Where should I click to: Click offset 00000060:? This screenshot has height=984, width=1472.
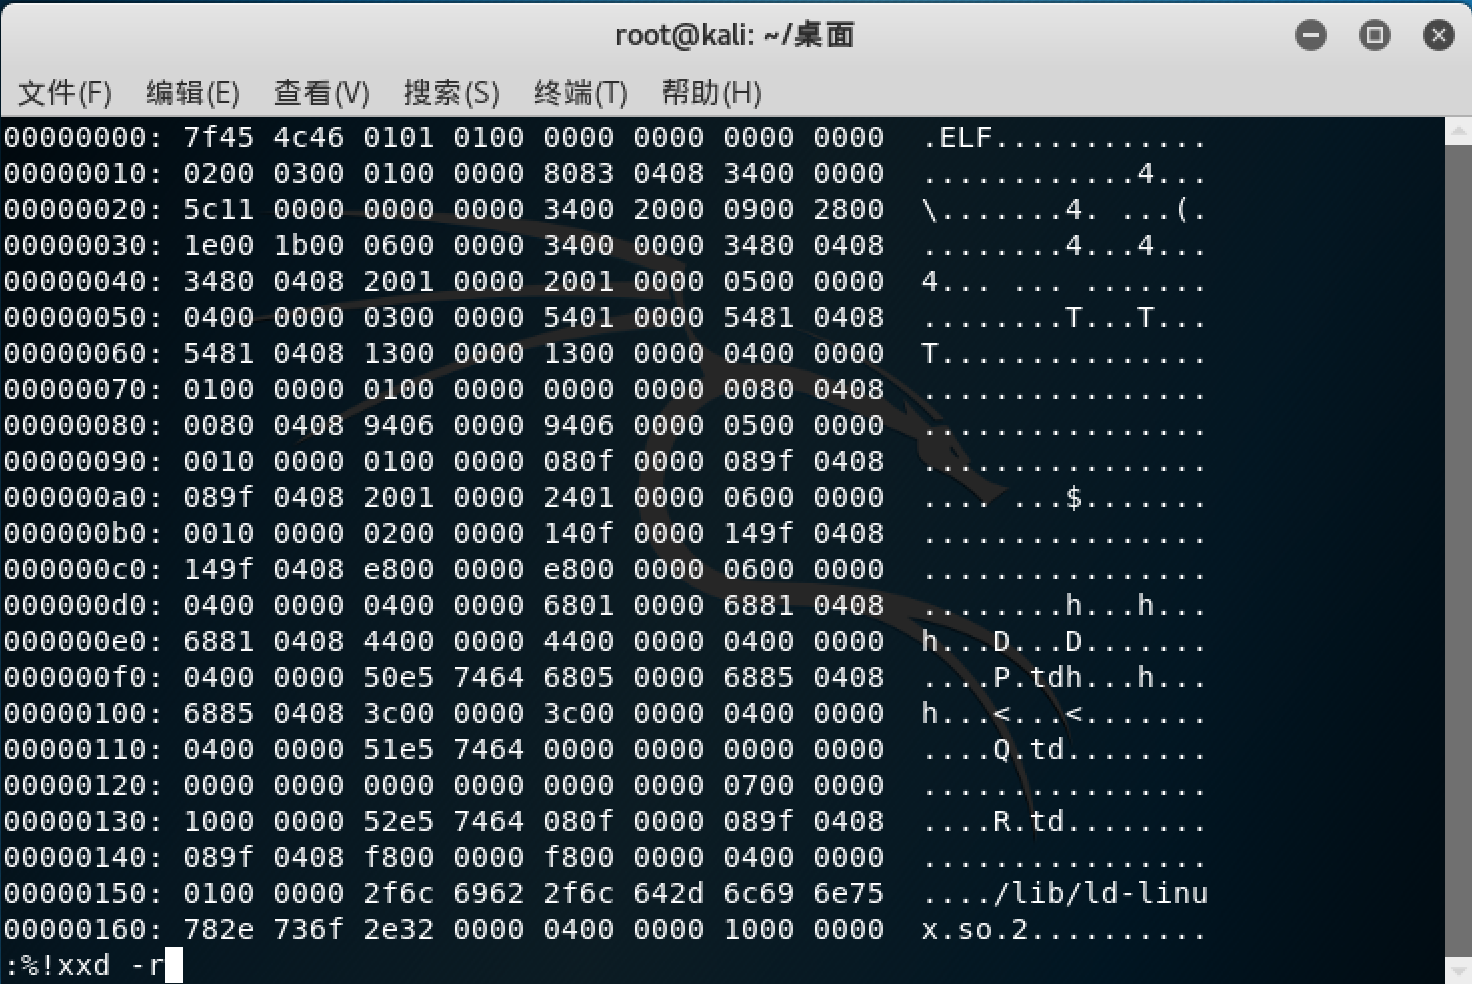83,353
